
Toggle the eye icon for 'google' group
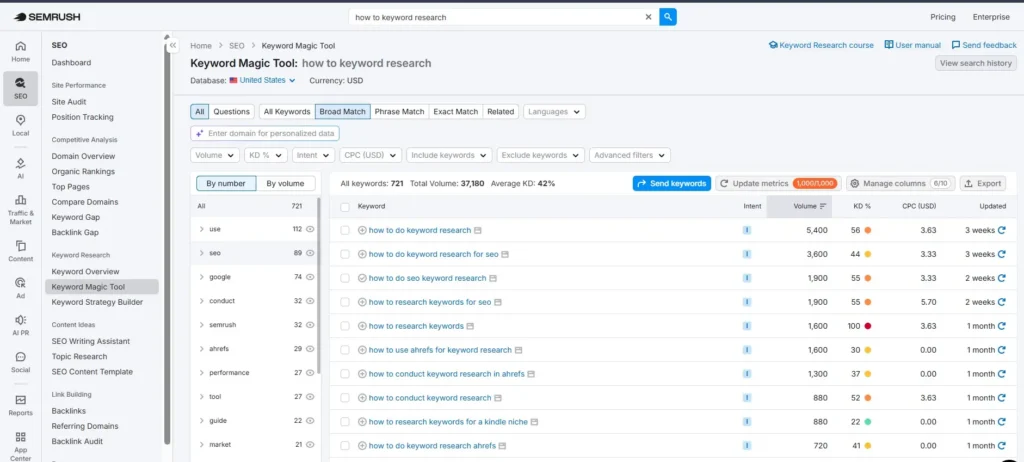[310, 277]
